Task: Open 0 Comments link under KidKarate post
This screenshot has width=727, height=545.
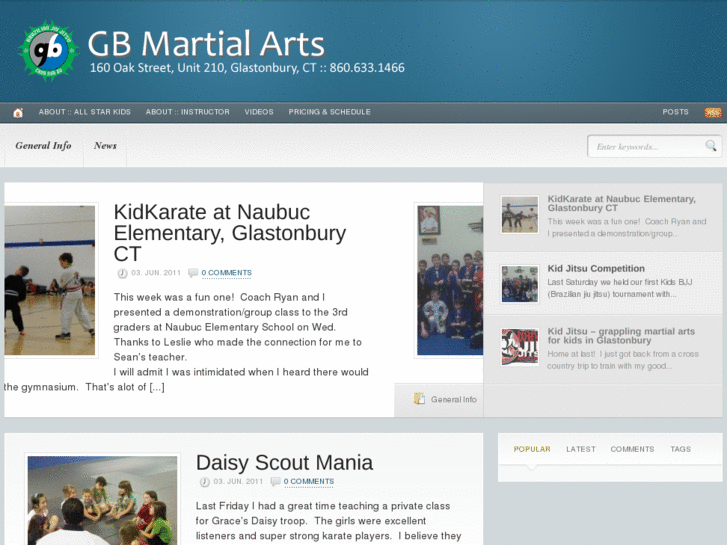Action: point(226,273)
